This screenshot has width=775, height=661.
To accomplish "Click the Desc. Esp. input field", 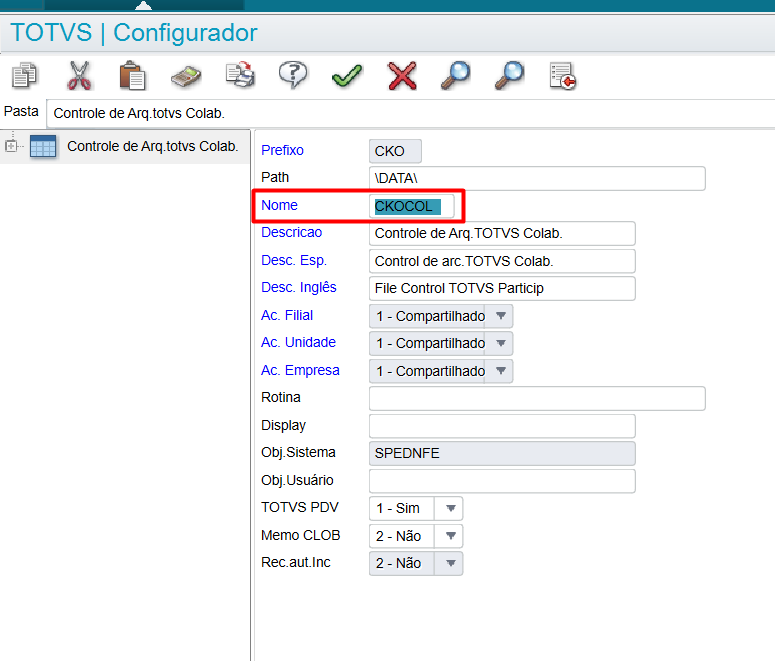I will [x=502, y=261].
